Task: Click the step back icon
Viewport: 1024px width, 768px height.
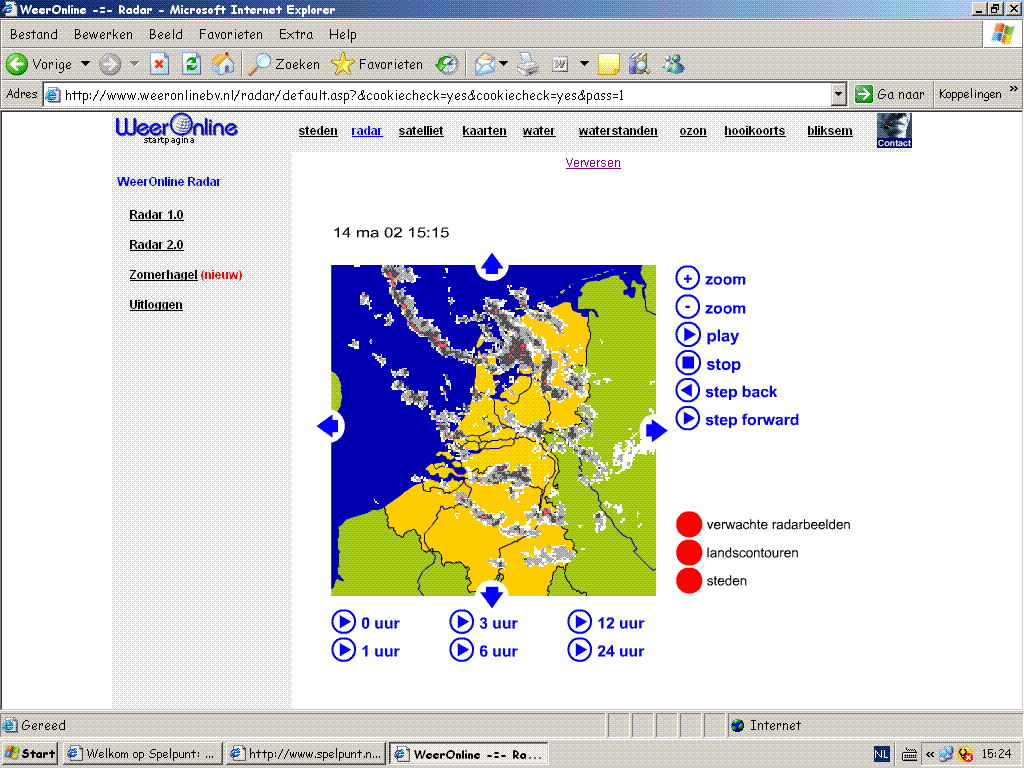Action: (x=687, y=391)
